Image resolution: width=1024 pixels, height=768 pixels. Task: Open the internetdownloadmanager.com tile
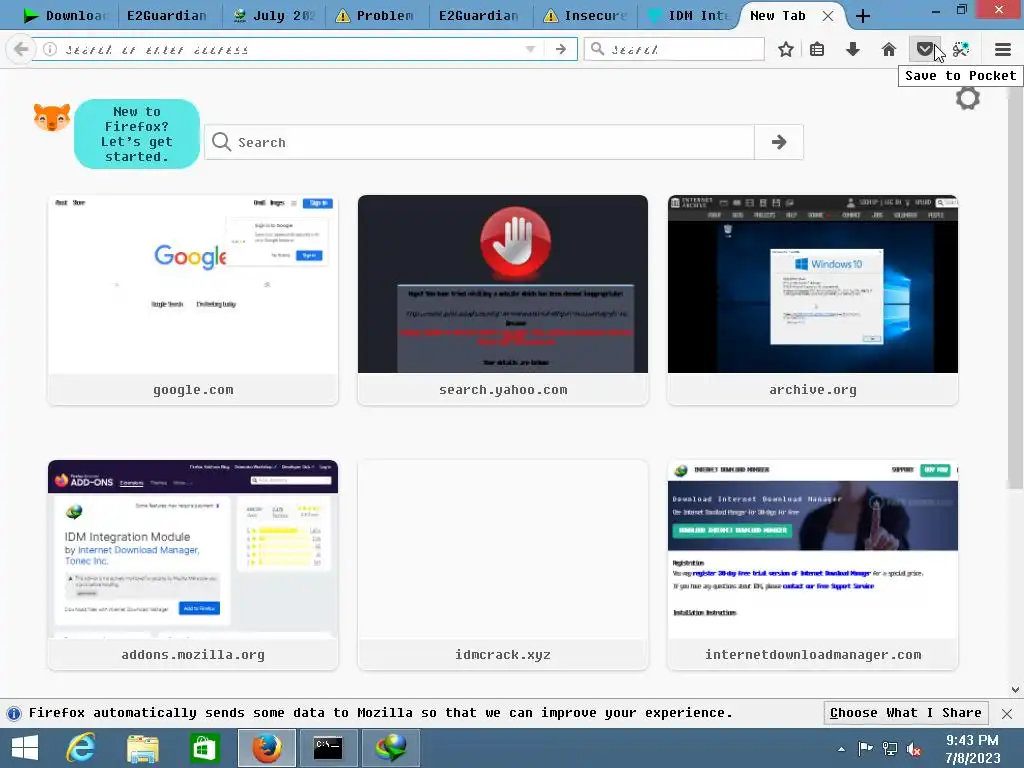812,565
